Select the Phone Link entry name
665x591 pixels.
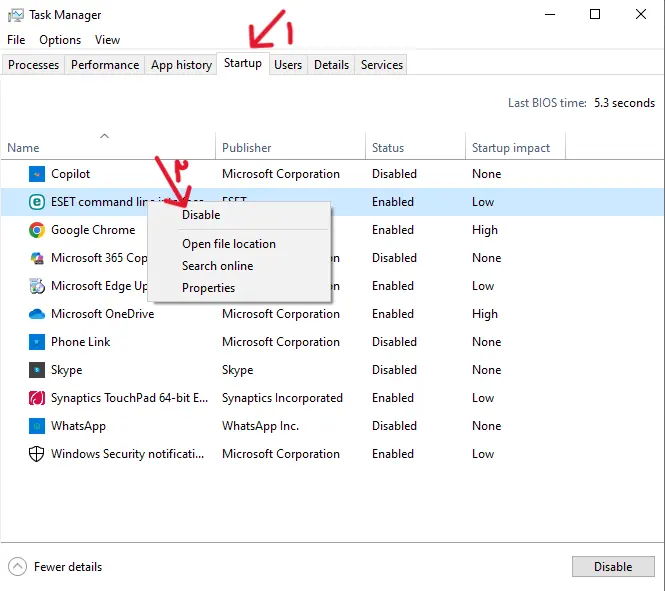[x=81, y=342]
